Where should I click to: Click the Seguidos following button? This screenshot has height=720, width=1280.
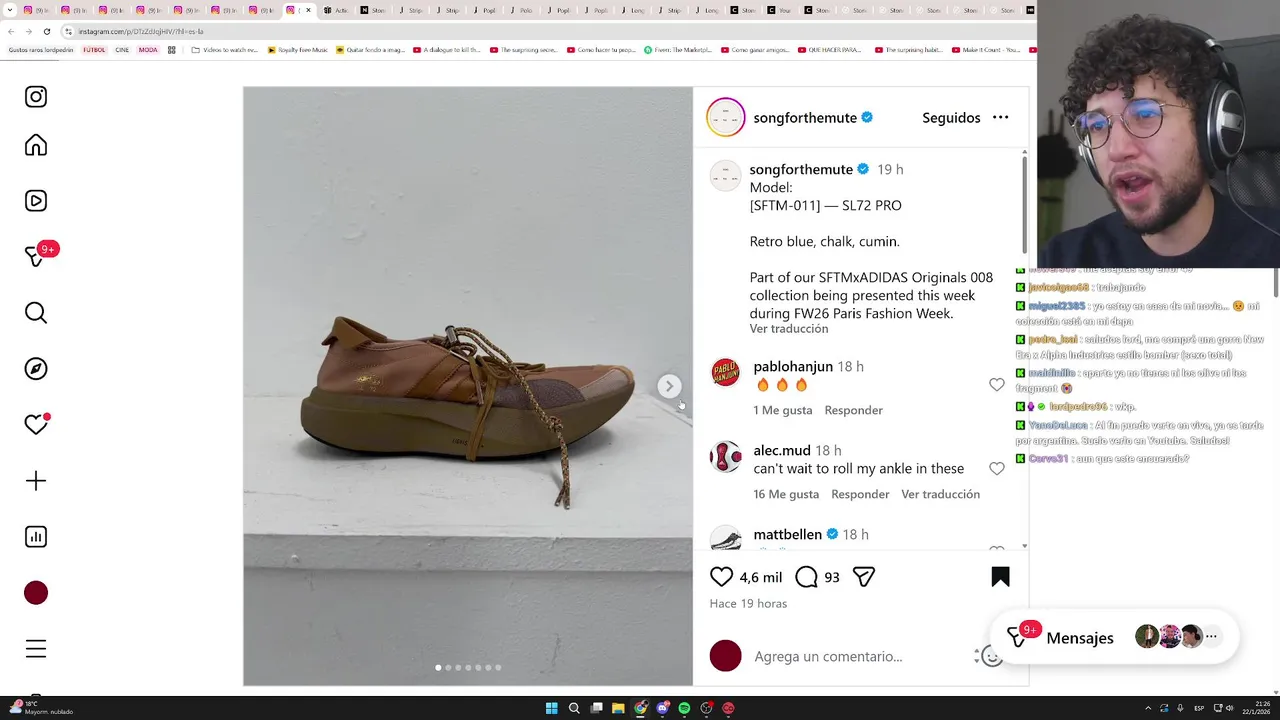(951, 118)
